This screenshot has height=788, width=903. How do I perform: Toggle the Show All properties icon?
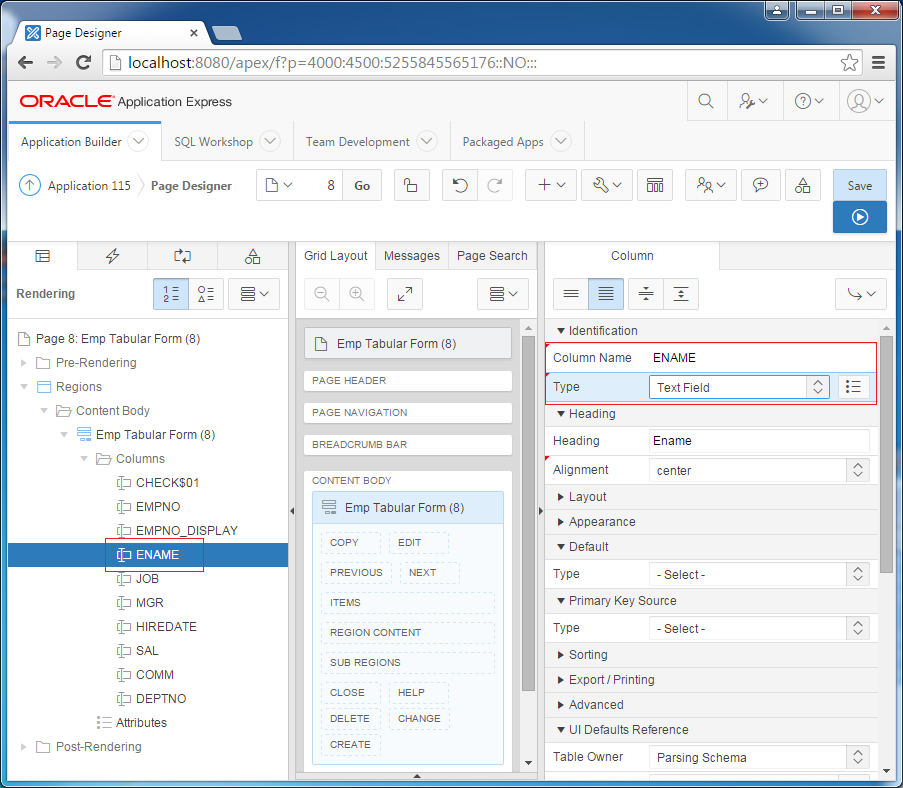pyautogui.click(x=606, y=294)
